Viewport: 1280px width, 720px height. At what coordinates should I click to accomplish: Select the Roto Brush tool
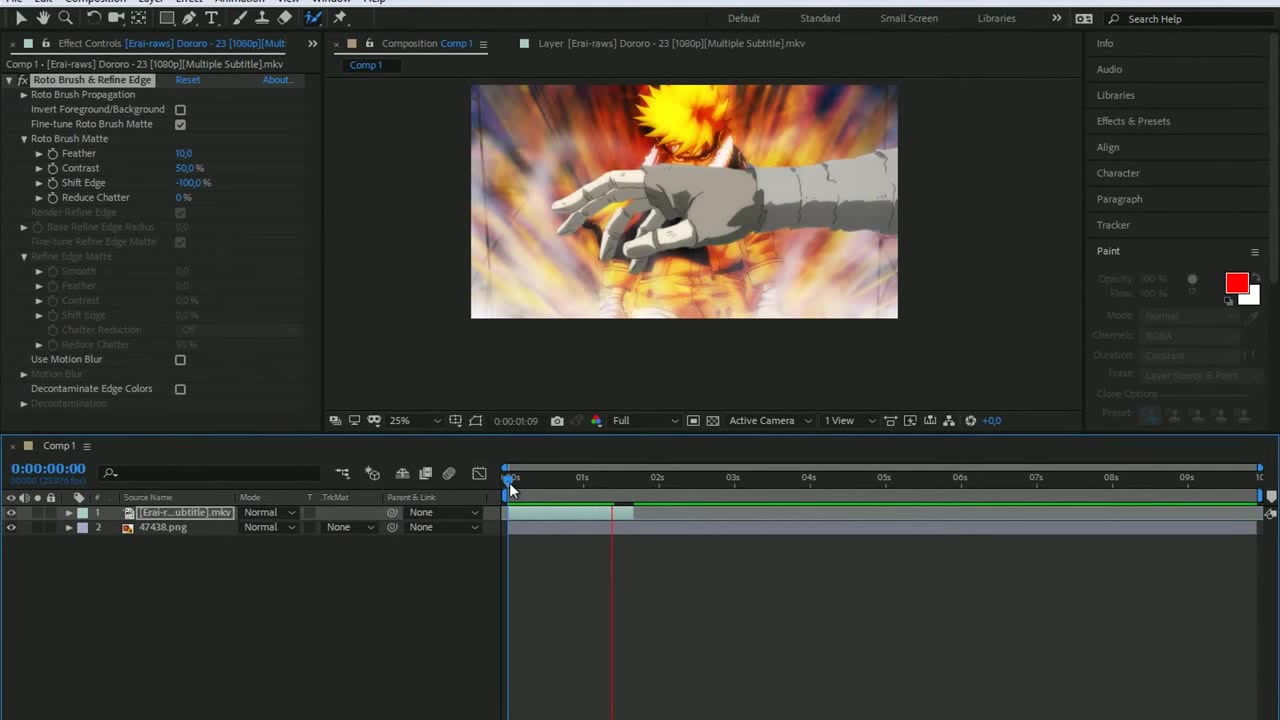313,18
